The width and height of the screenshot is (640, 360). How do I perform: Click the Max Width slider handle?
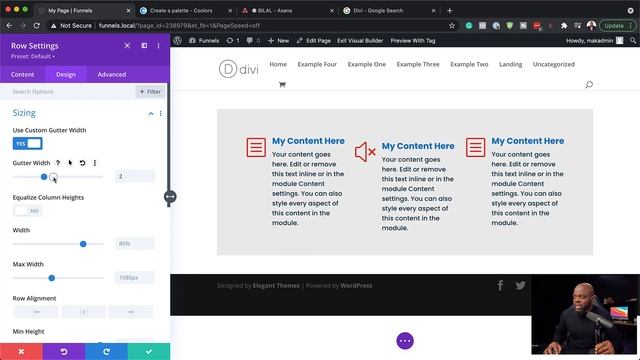click(51, 278)
